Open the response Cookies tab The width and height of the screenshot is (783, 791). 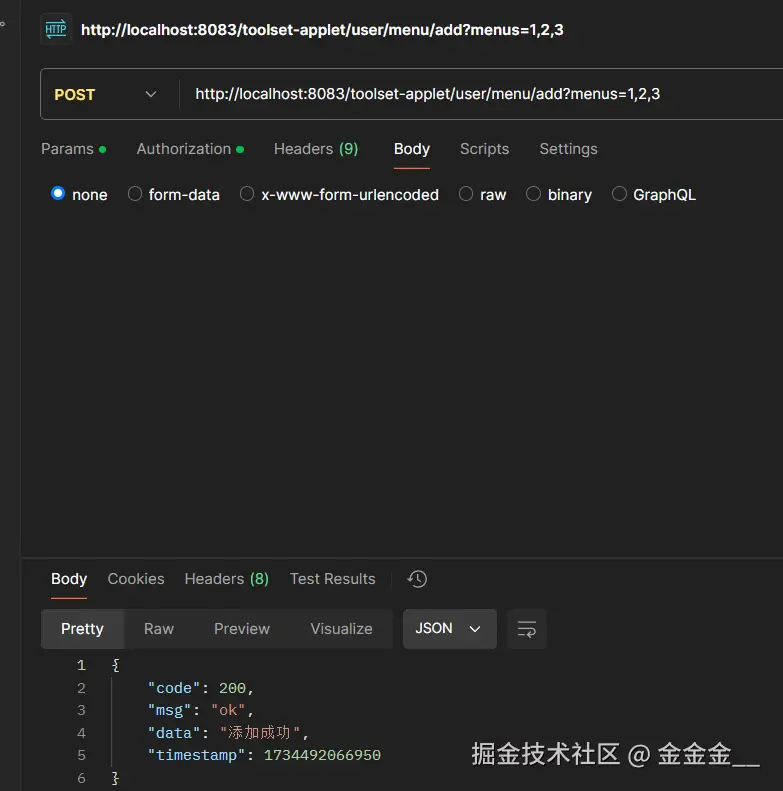point(136,579)
